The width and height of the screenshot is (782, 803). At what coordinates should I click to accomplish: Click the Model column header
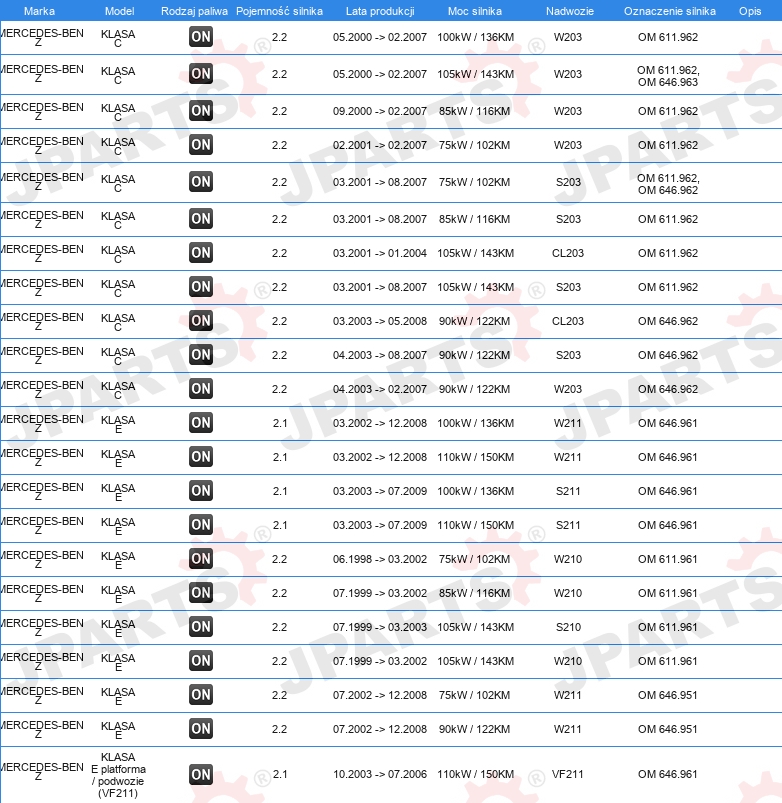pos(119,11)
